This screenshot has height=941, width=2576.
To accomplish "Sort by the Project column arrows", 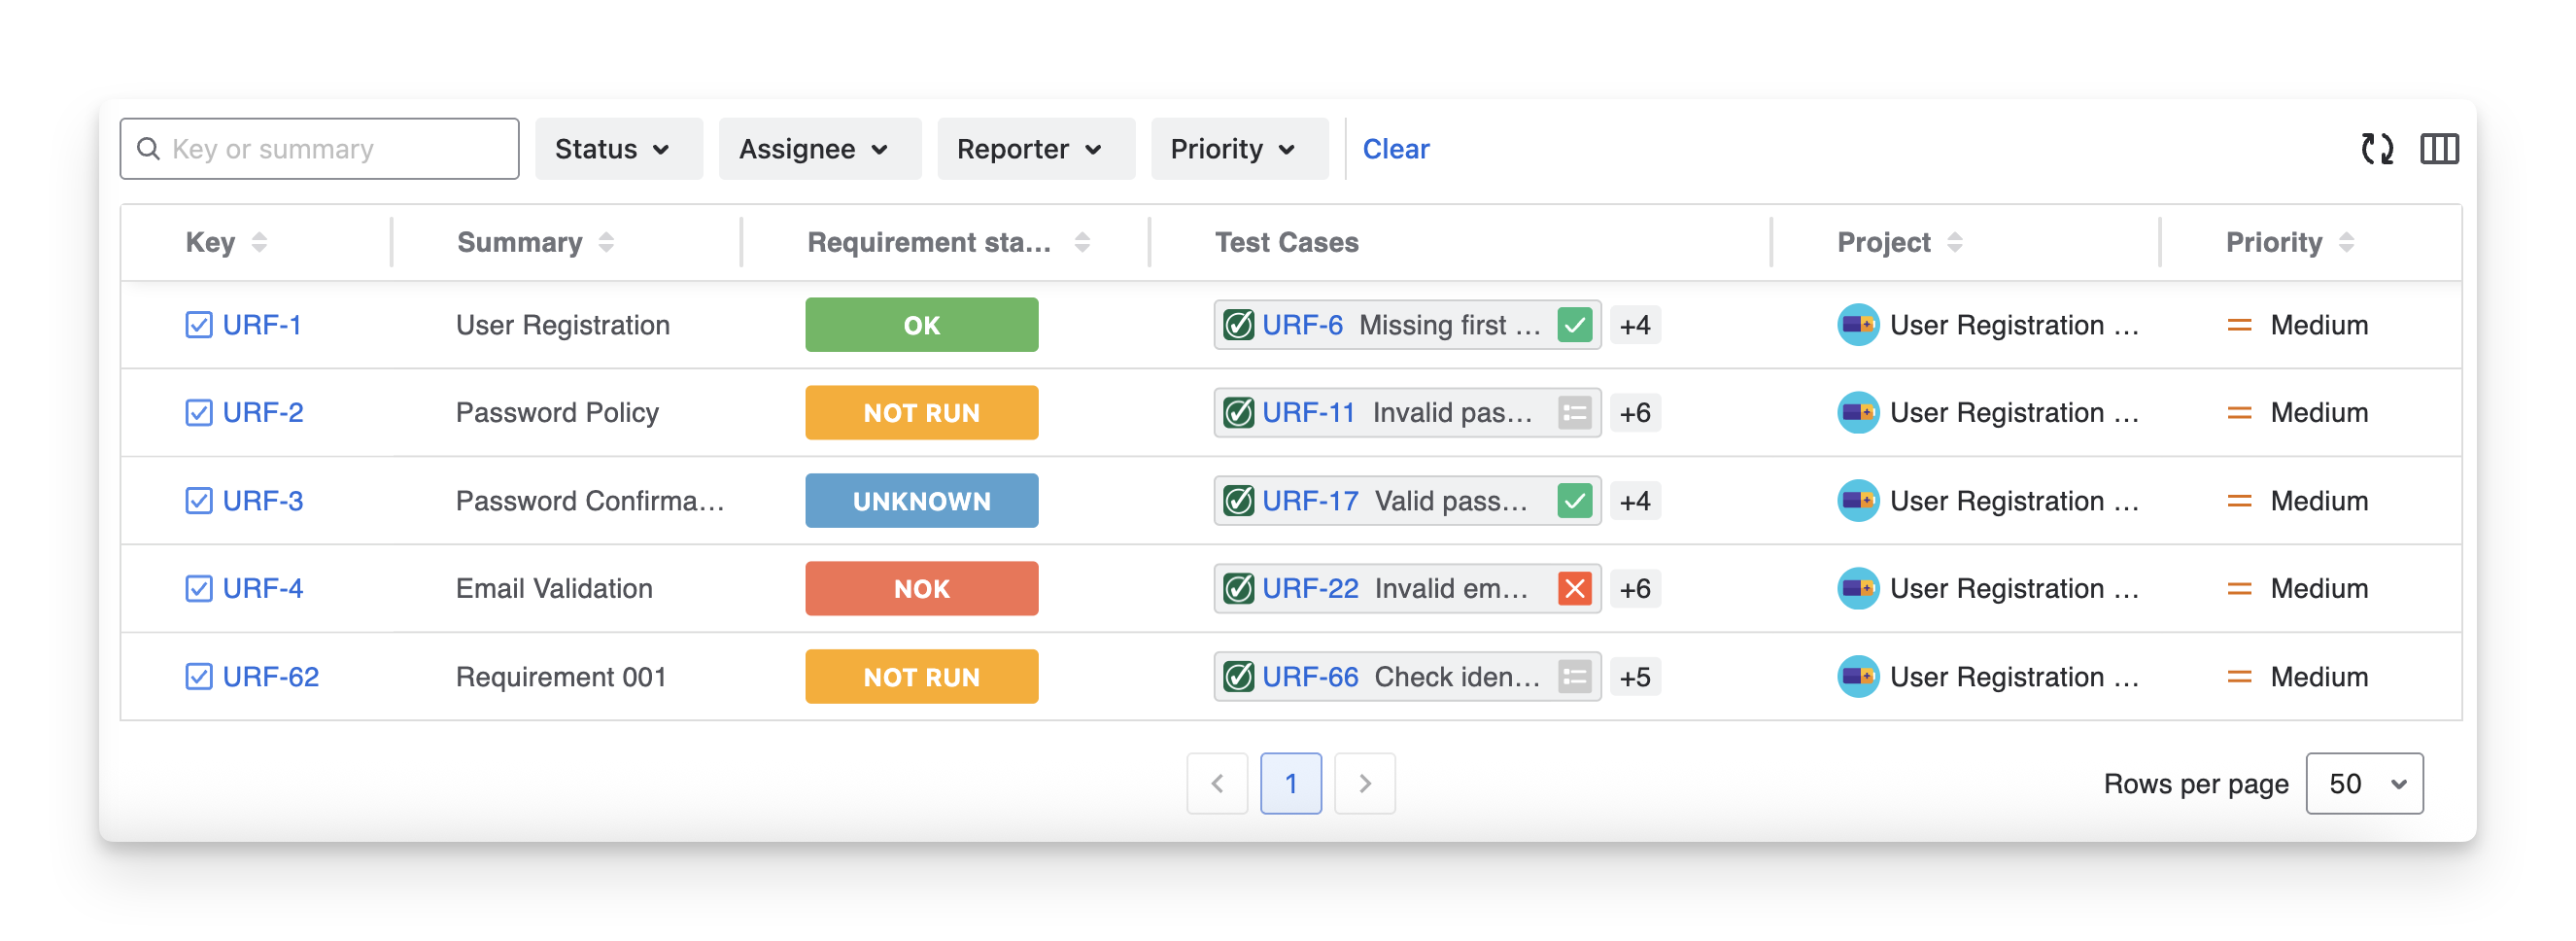I will (x=1954, y=242).
